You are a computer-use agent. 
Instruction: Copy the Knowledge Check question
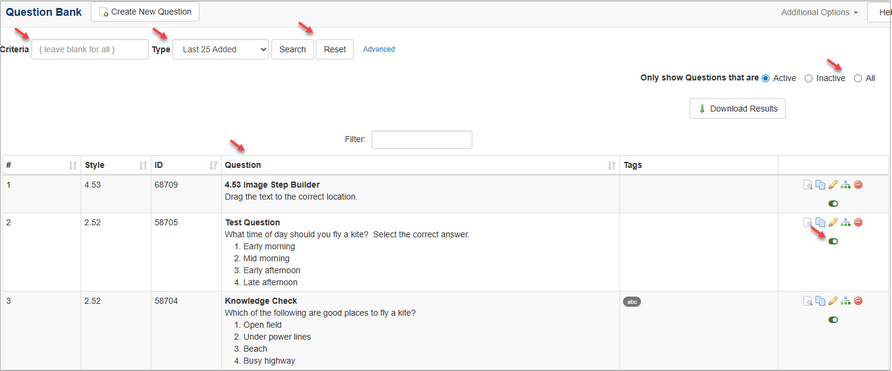[820, 301]
